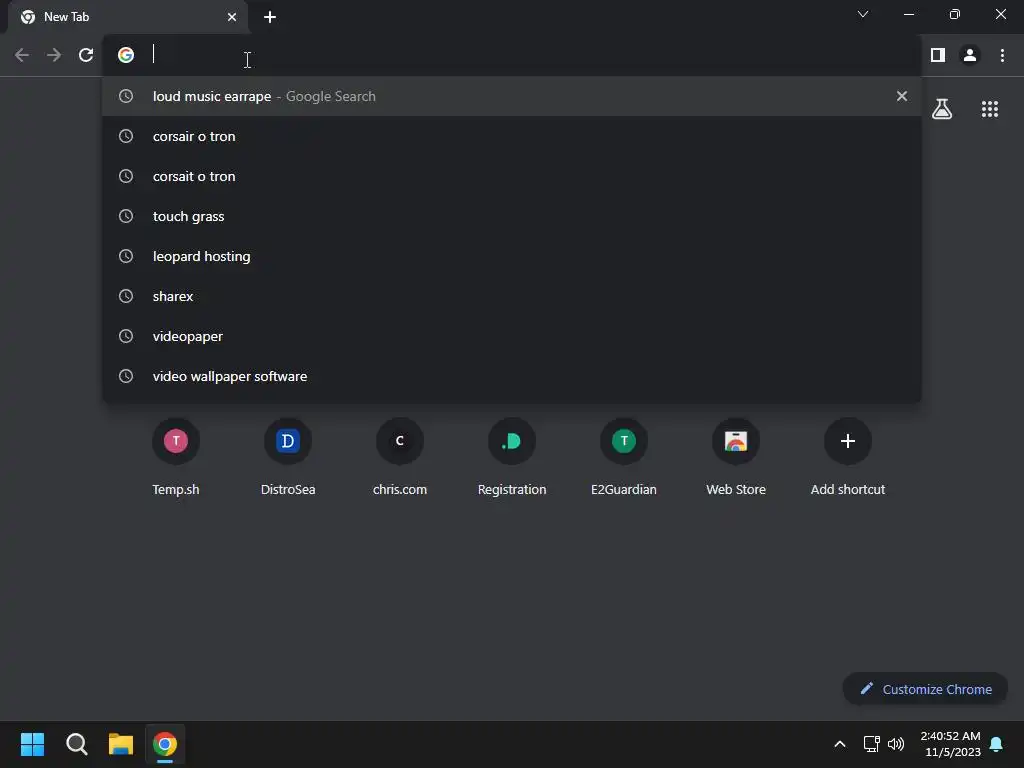Select 'corsair o tron' suggestion

coord(511,136)
